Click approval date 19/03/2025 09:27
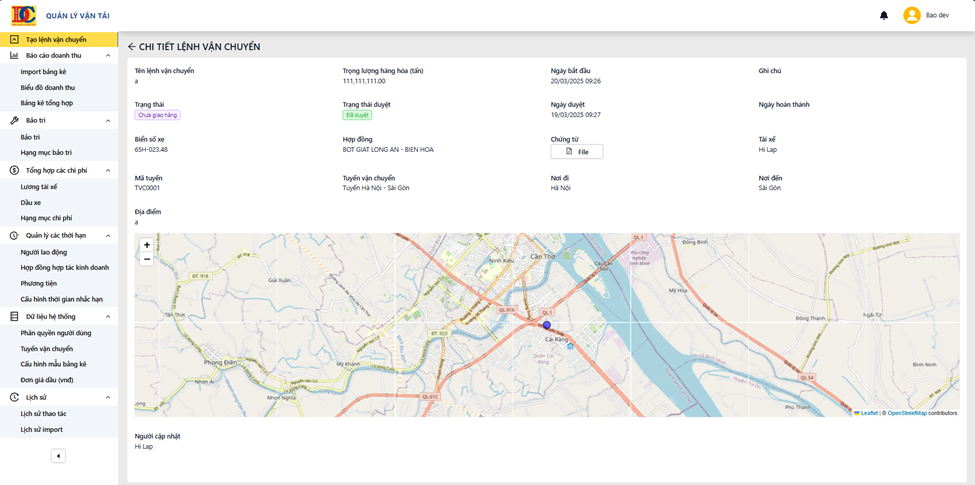The image size is (975, 485). [576, 115]
